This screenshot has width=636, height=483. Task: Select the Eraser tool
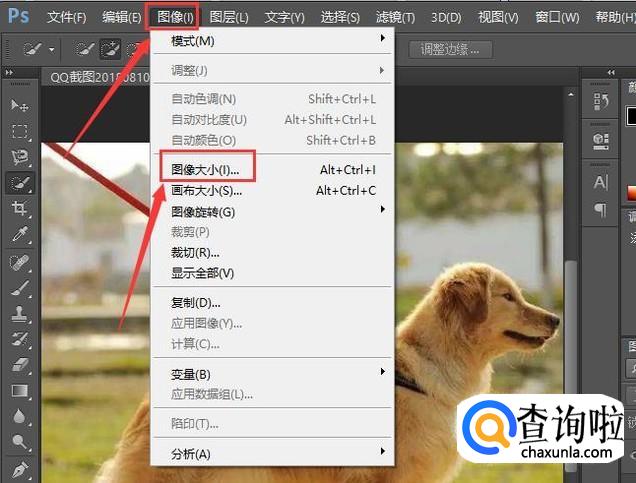pyautogui.click(x=19, y=365)
